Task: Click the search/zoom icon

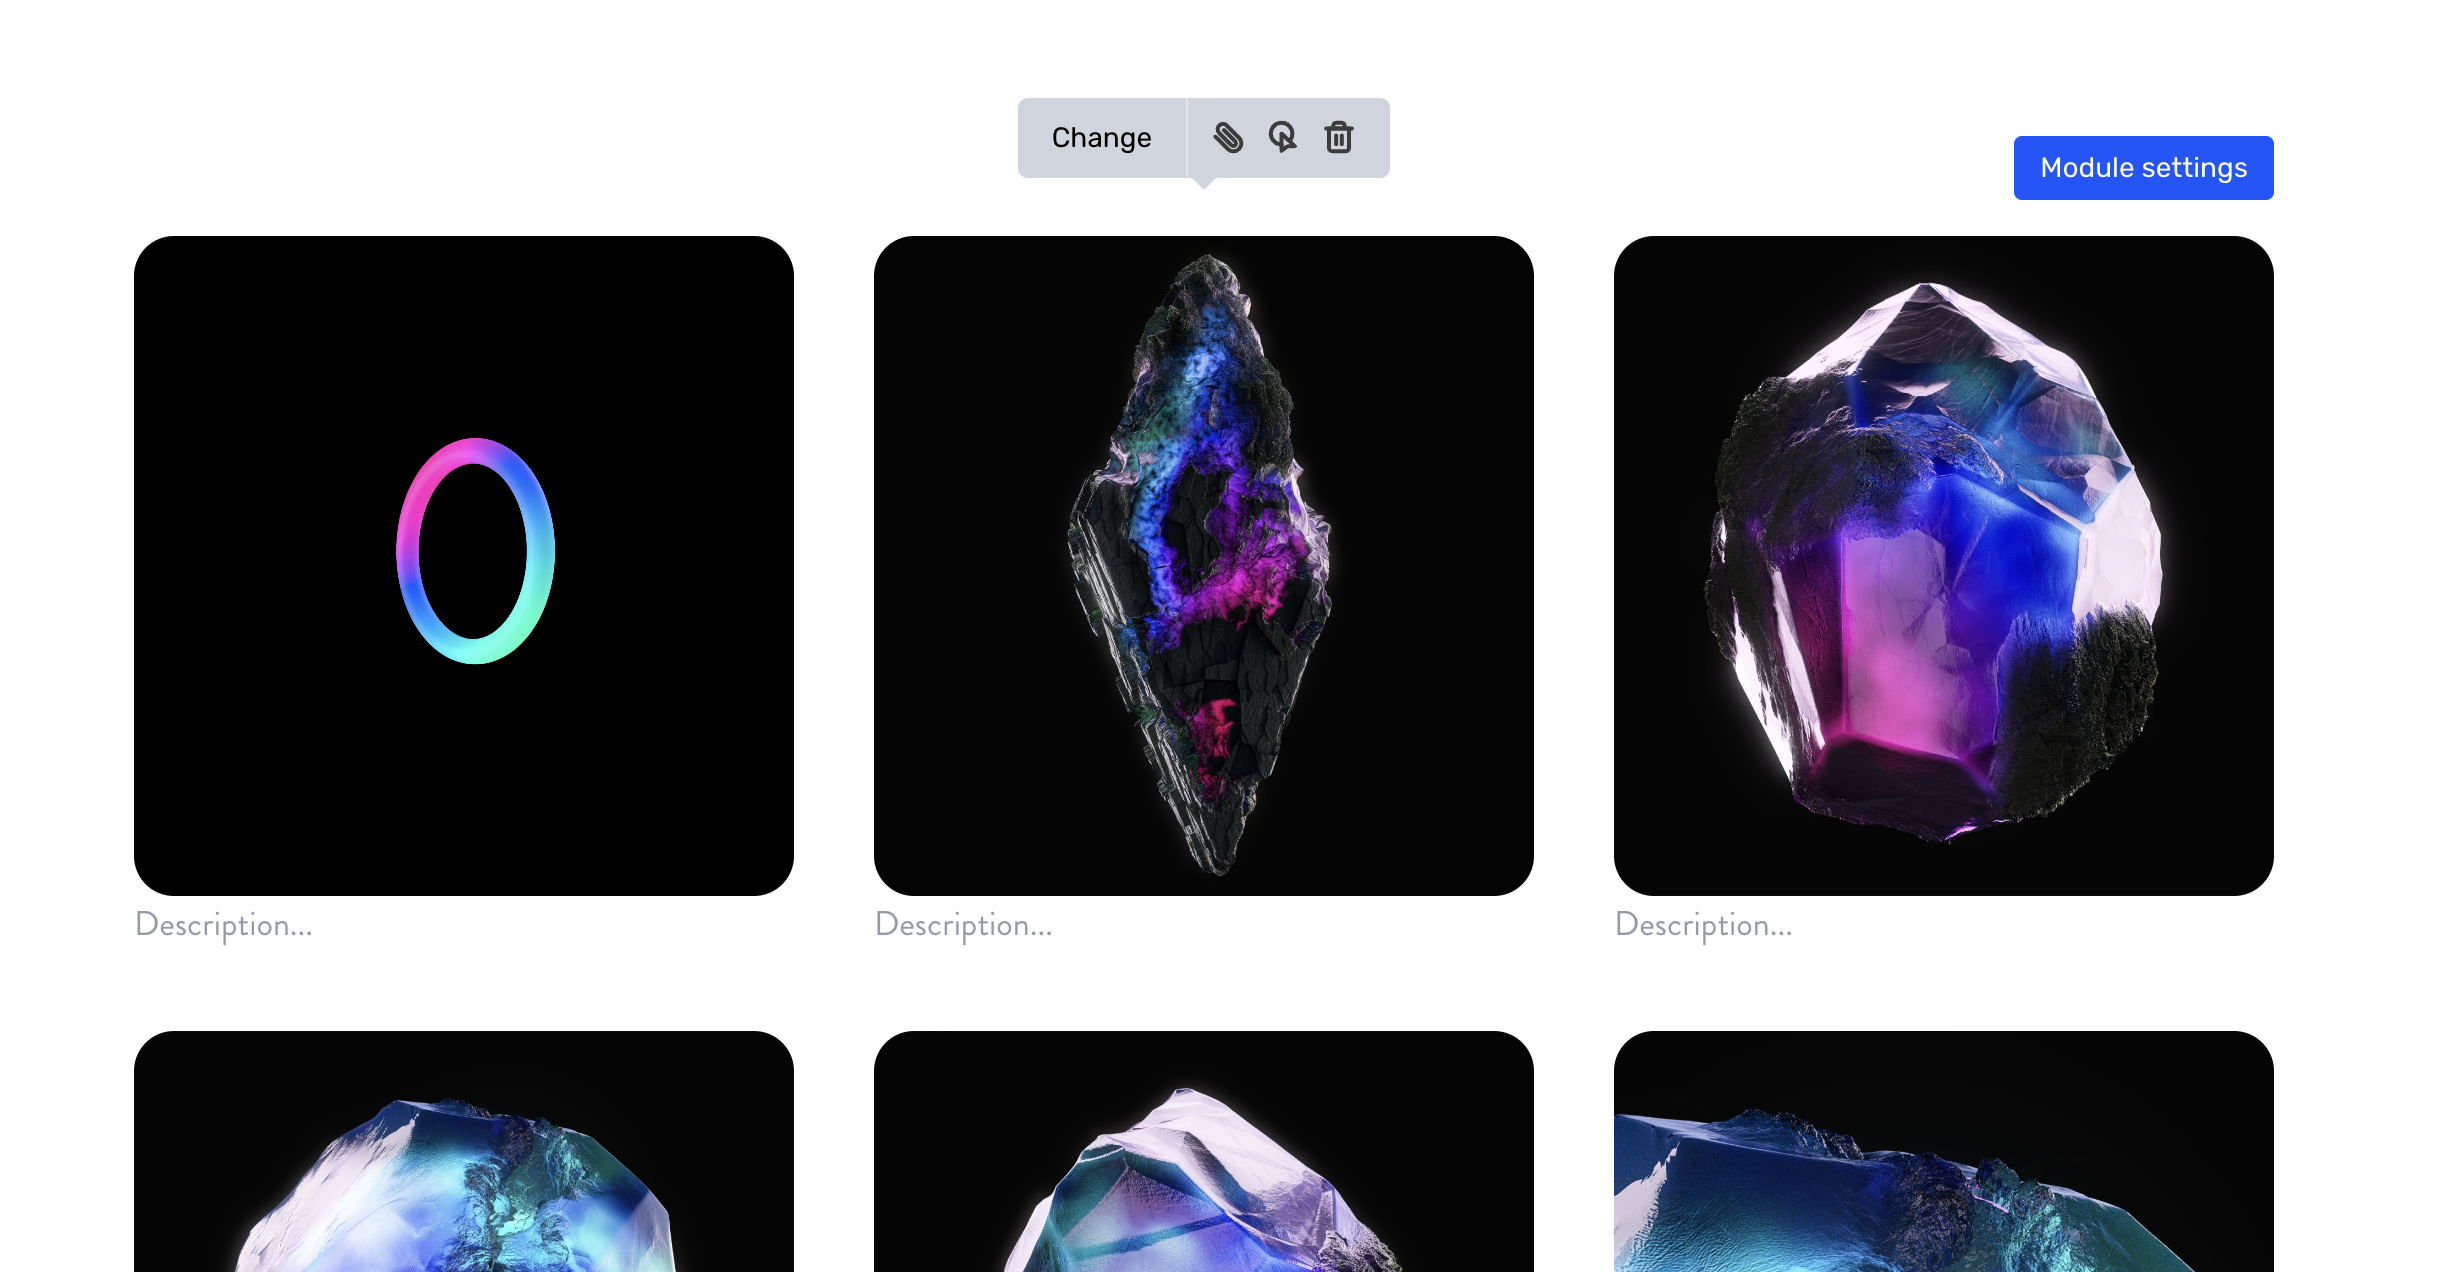Action: [1282, 137]
